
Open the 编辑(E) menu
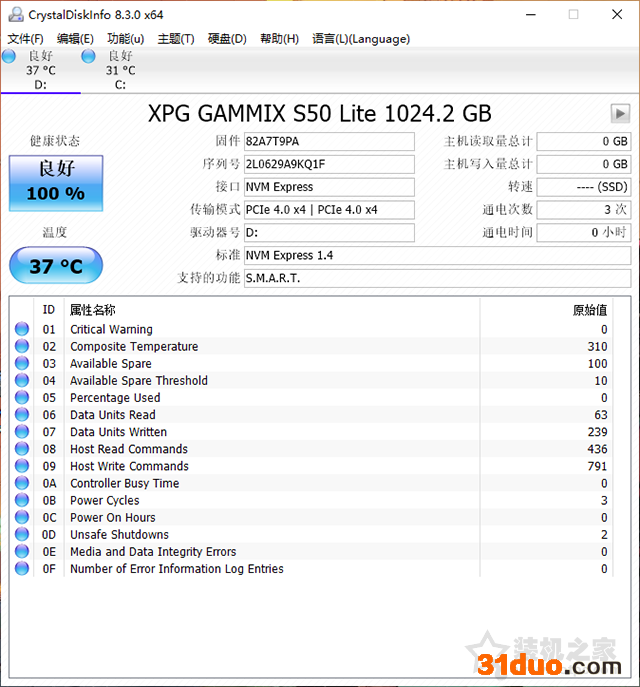coord(75,39)
